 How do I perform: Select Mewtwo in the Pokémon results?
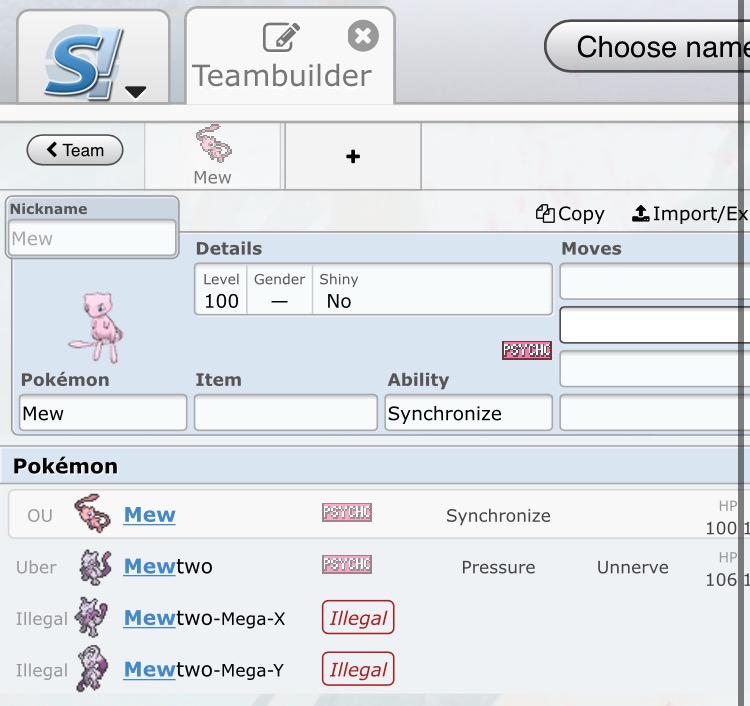click(x=378, y=566)
